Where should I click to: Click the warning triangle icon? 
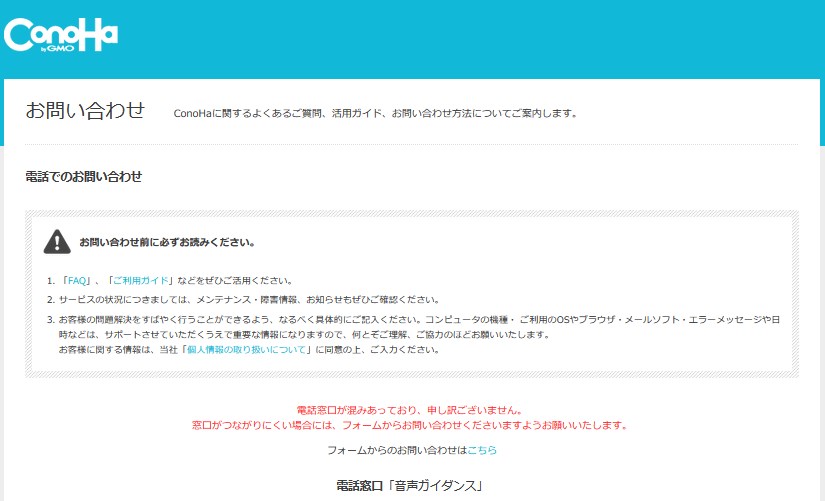(x=57, y=241)
